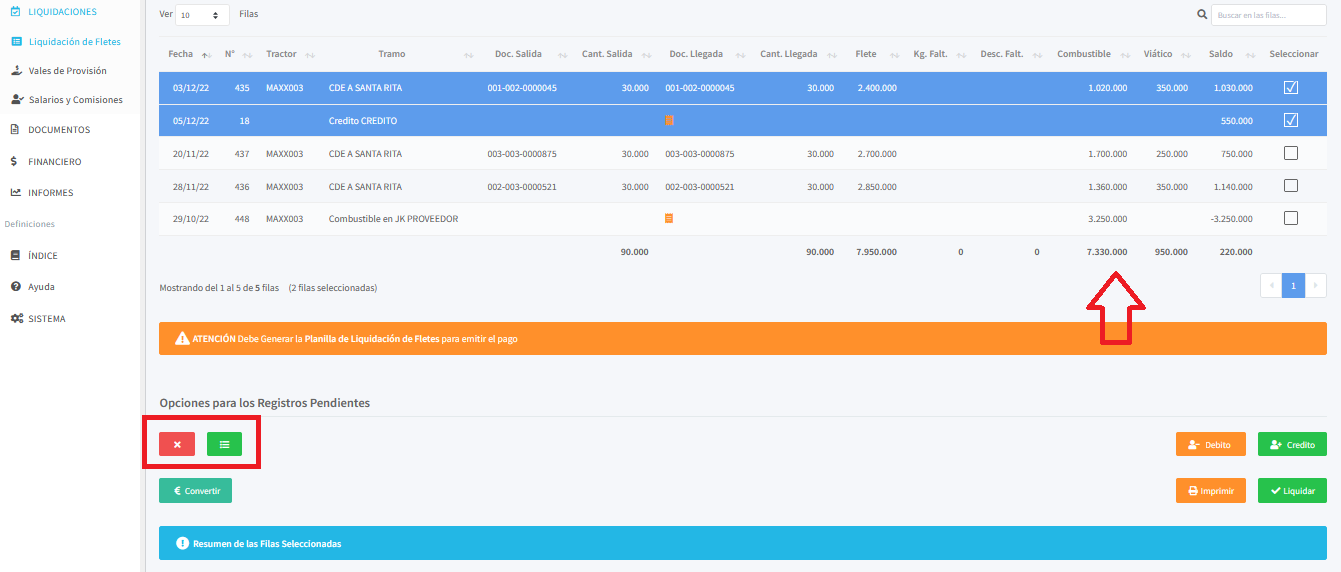Click the green list icon button

[224, 444]
